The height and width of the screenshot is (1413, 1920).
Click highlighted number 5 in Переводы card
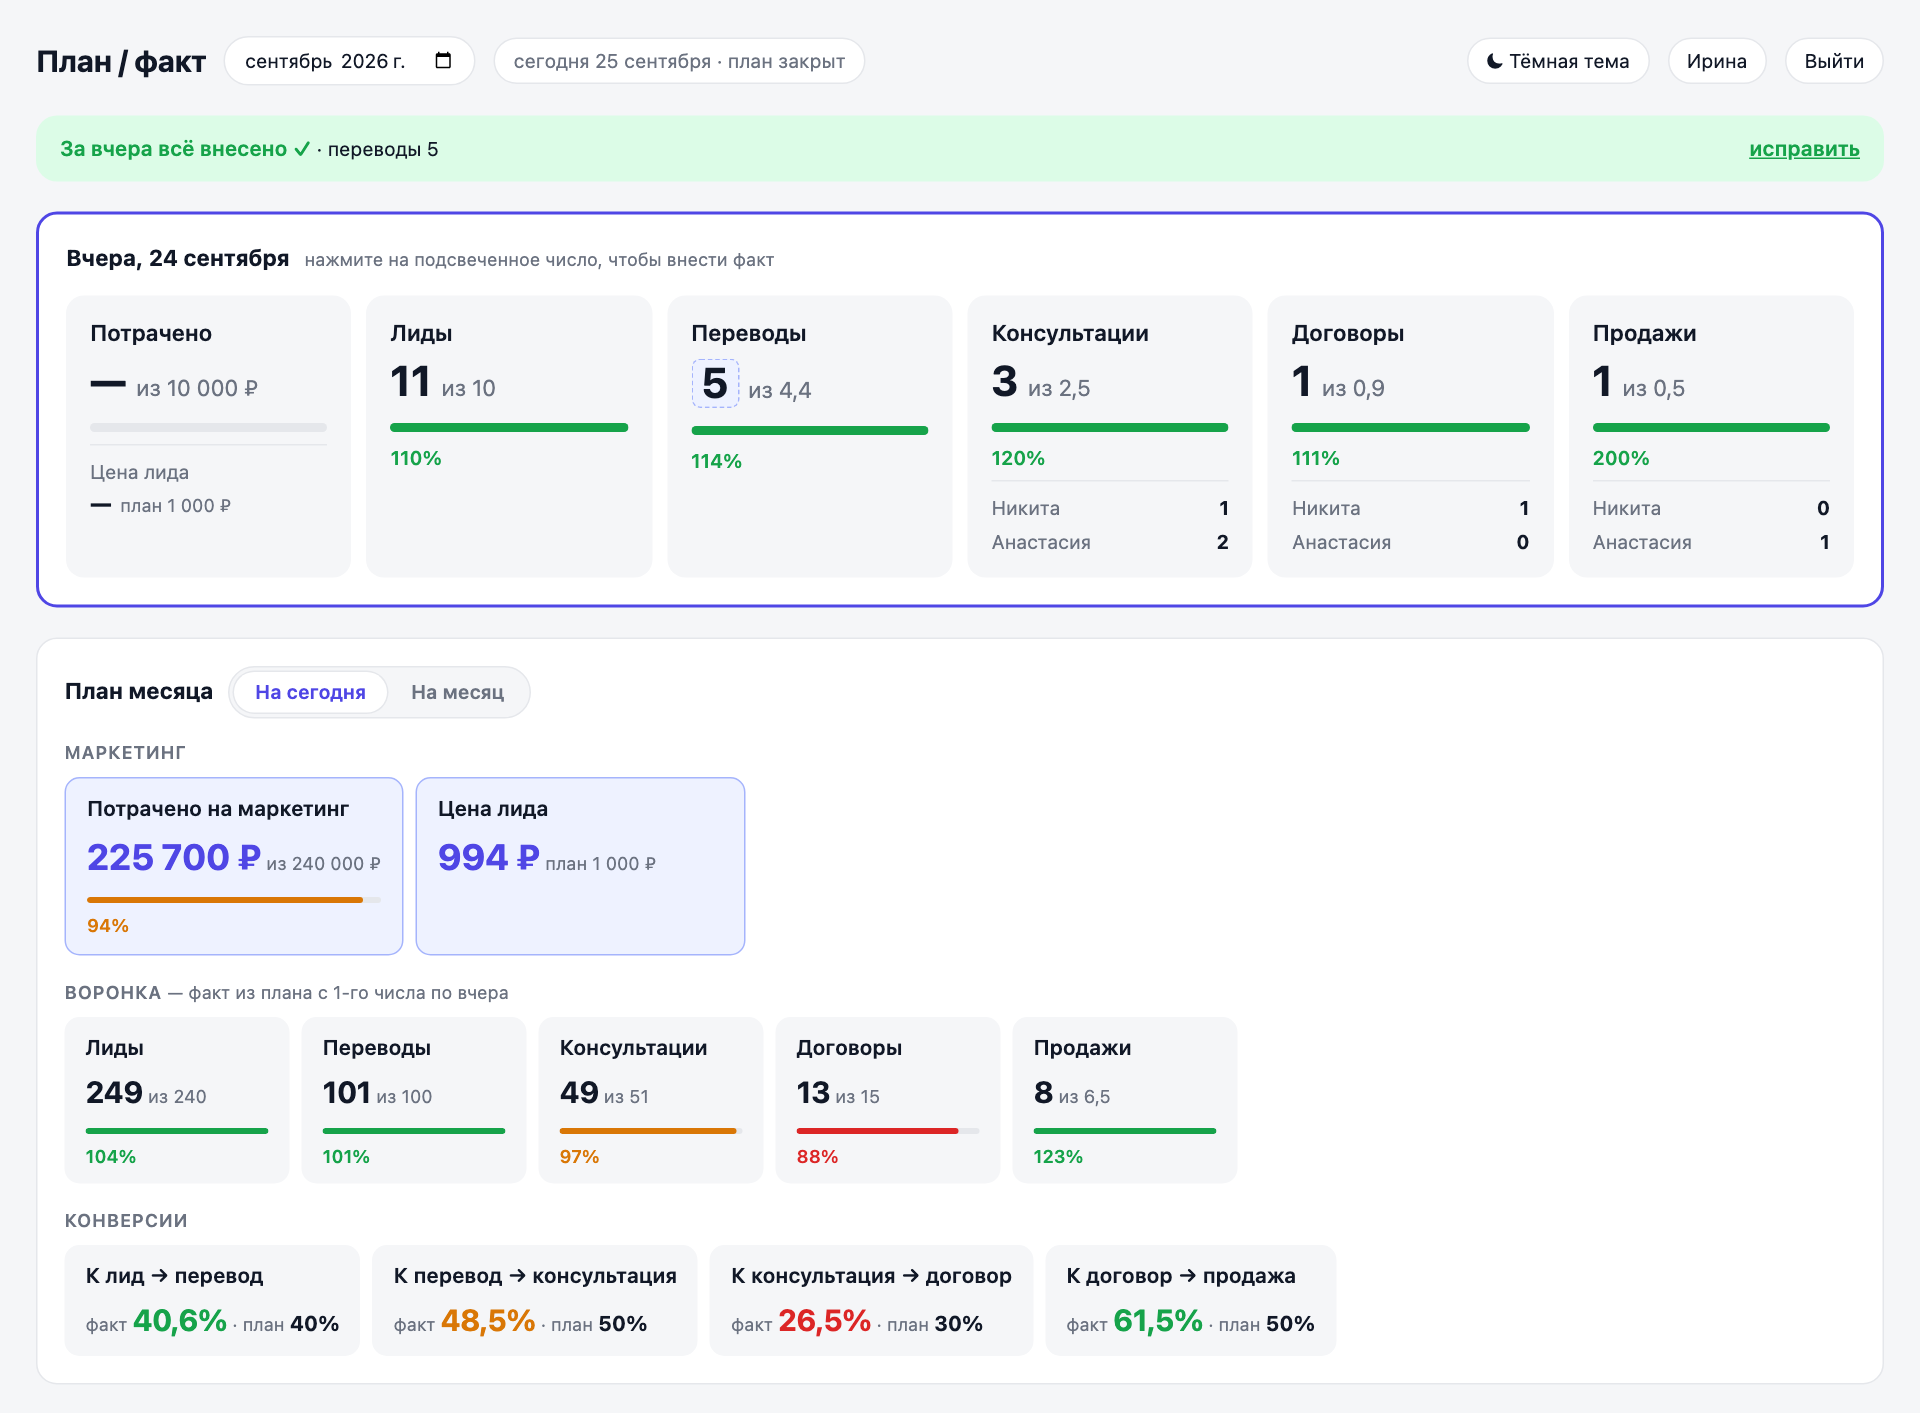tap(715, 383)
